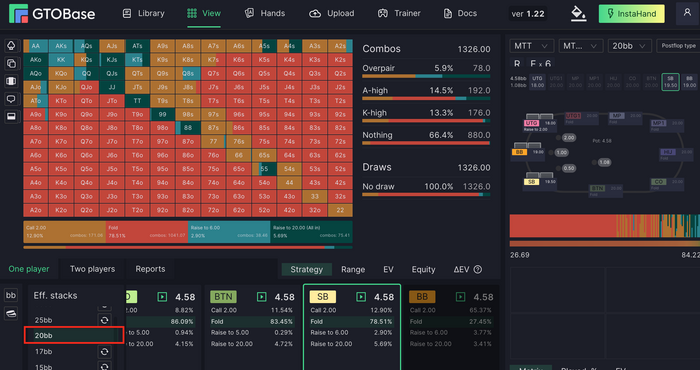Open the Docs page
The height and width of the screenshot is (370, 700).
460,13
